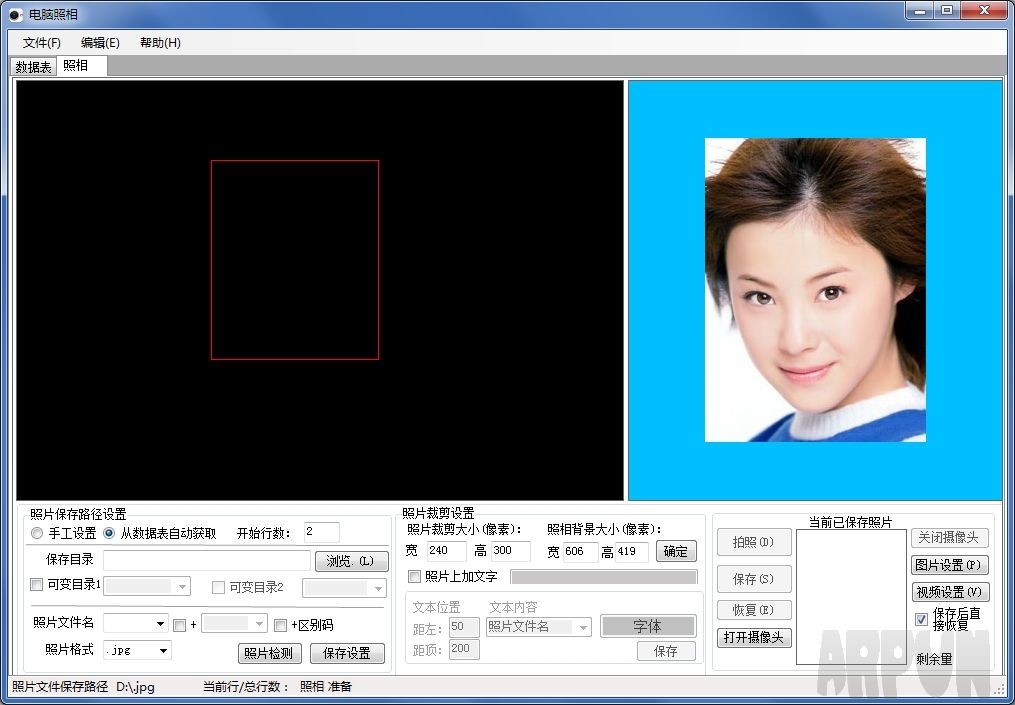1015x705 pixels.
Task: Click the 照片保存路径设置 group title
Action: tap(78, 514)
